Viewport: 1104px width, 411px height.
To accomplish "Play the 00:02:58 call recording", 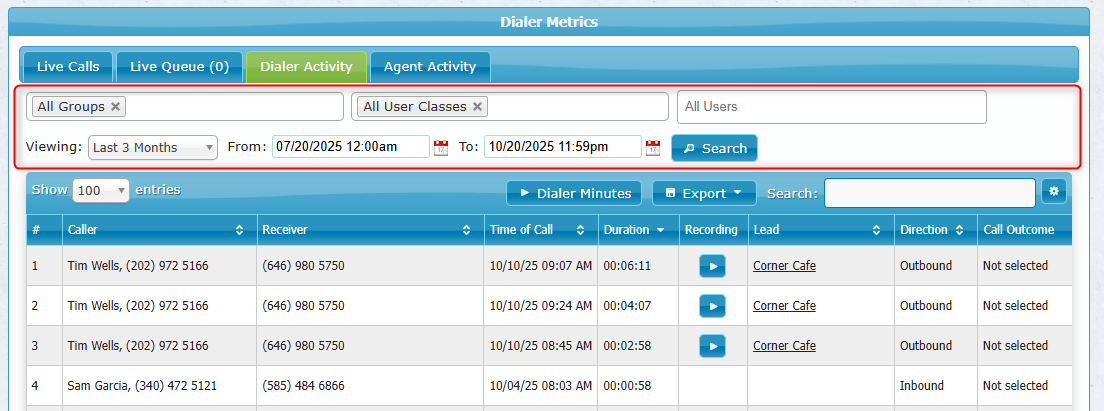I will [712, 346].
